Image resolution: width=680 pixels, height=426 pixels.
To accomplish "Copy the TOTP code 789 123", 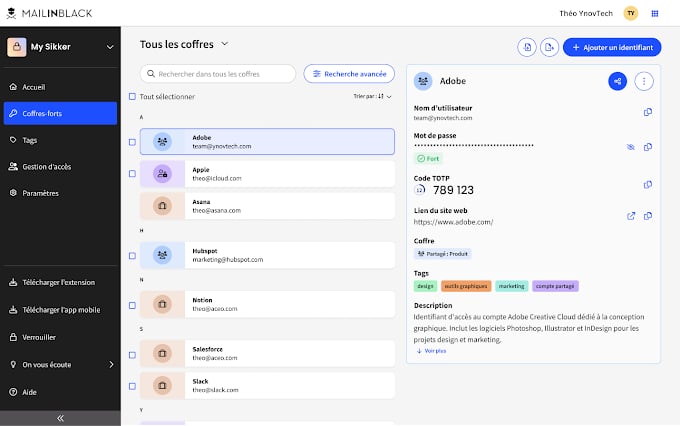I will tap(648, 185).
